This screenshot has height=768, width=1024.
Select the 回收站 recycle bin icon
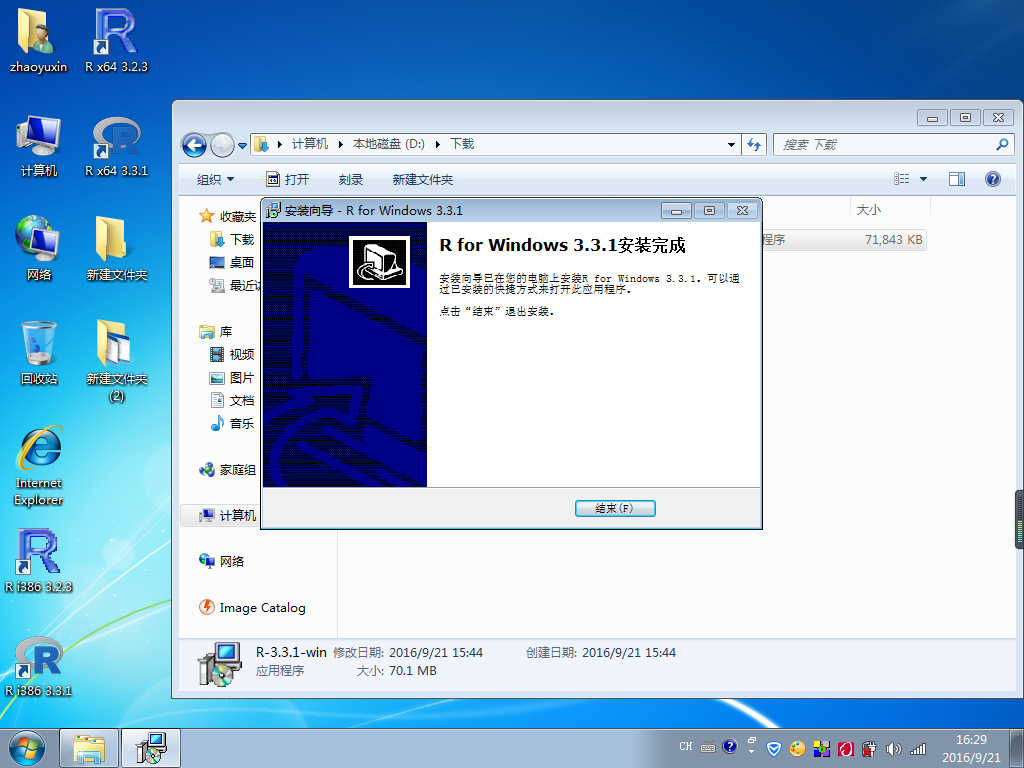click(39, 353)
